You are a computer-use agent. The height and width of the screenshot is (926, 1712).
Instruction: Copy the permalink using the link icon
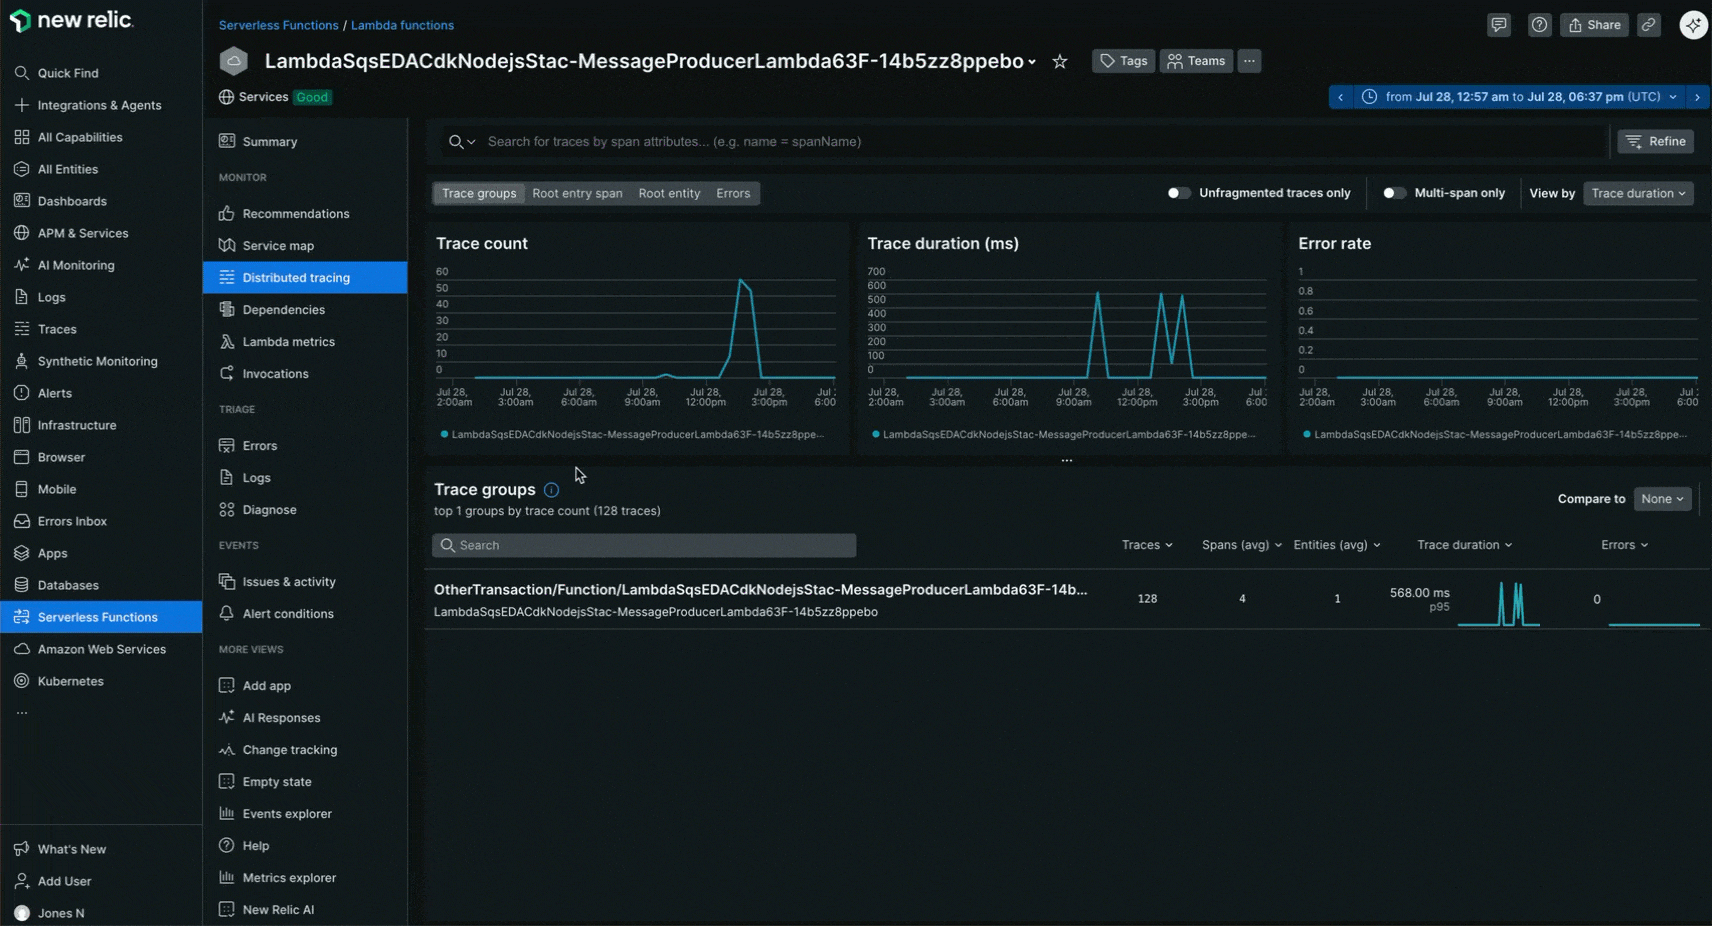point(1649,25)
